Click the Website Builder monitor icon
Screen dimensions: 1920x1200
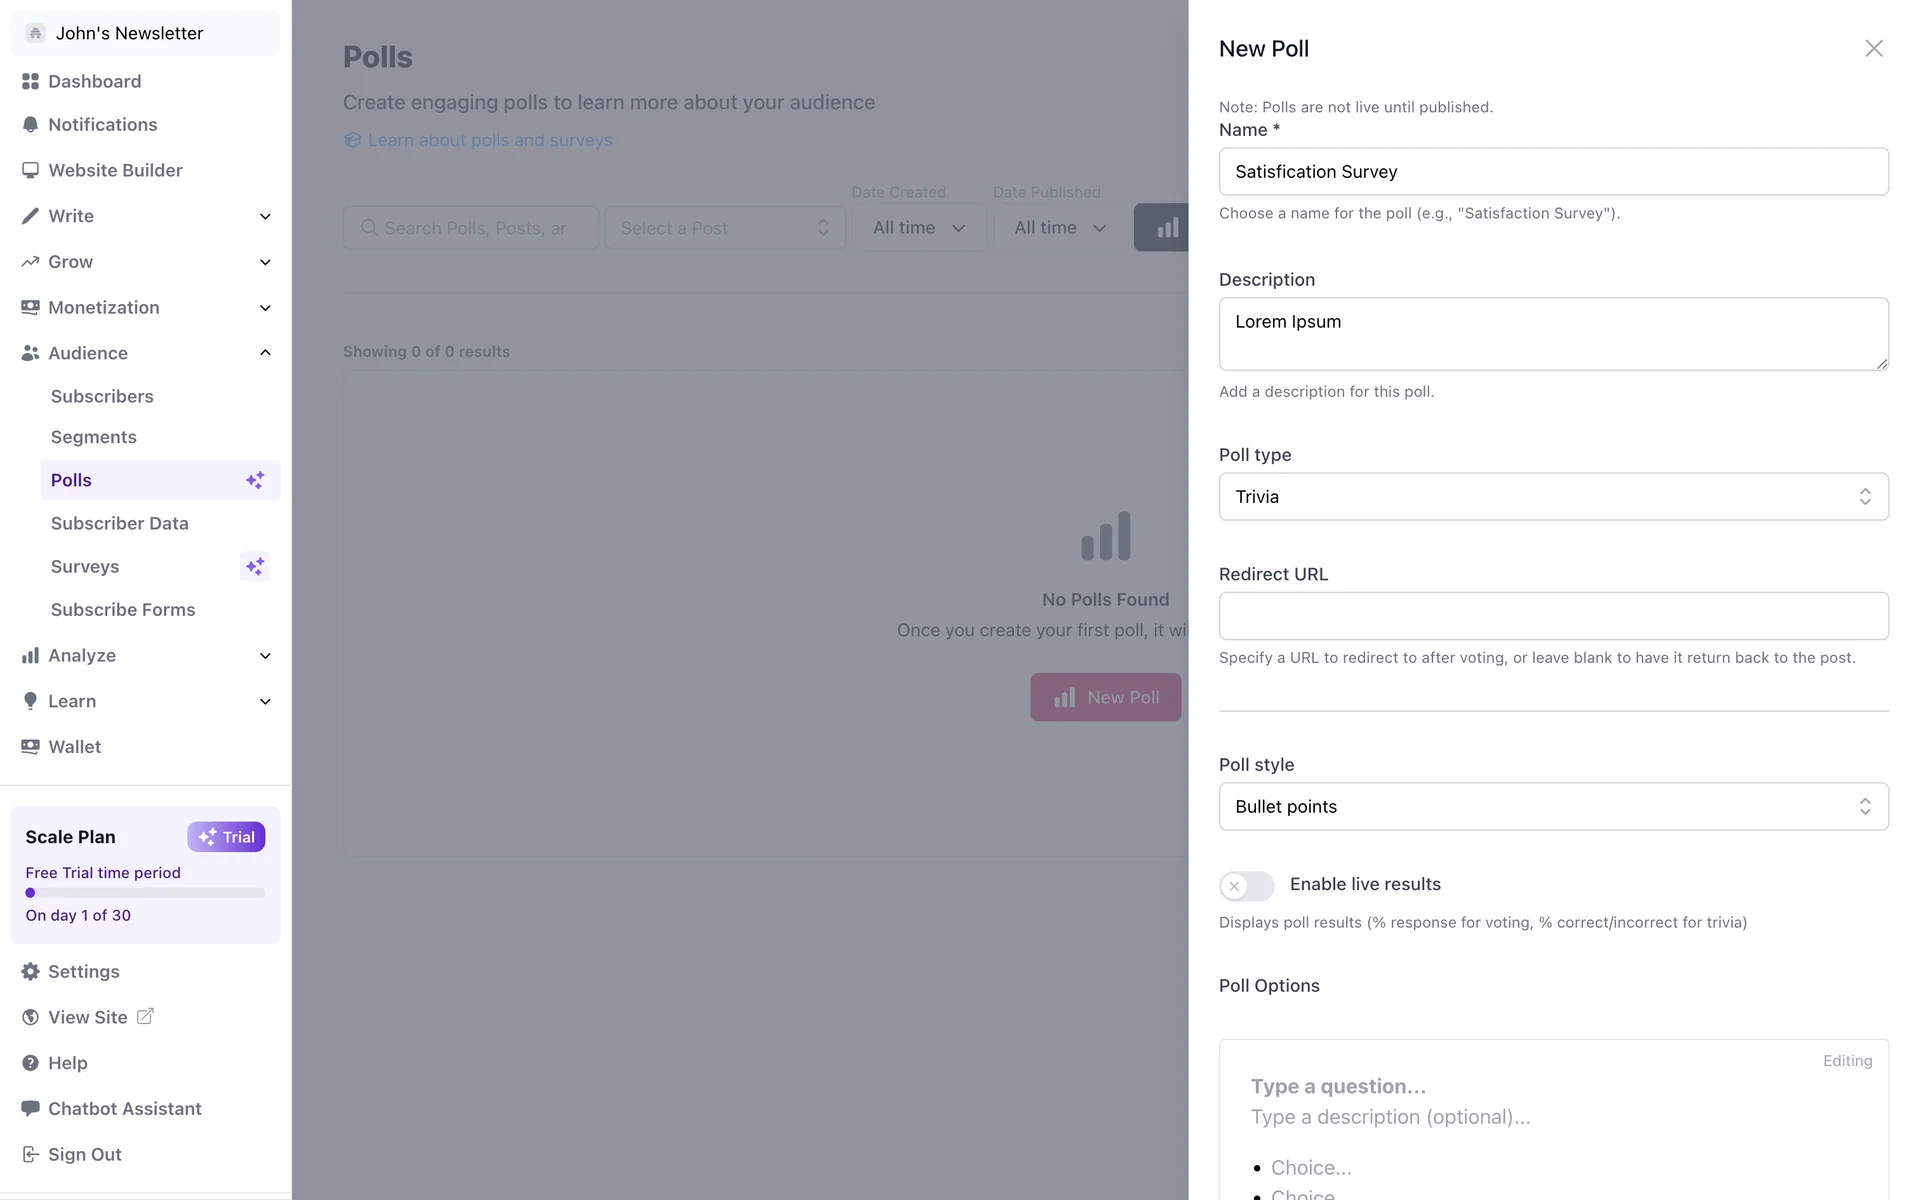[30, 170]
